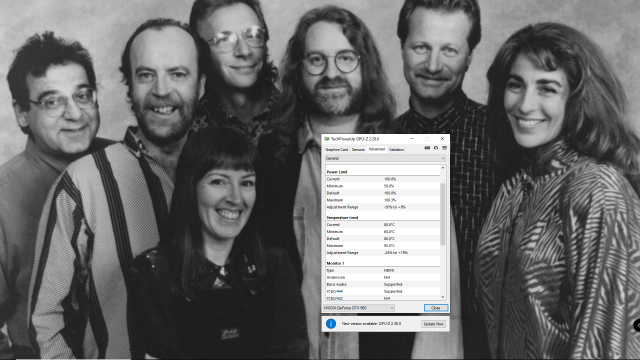Switch to the Graphics Card tab
Screen dimensions: 640x360
[336, 150]
